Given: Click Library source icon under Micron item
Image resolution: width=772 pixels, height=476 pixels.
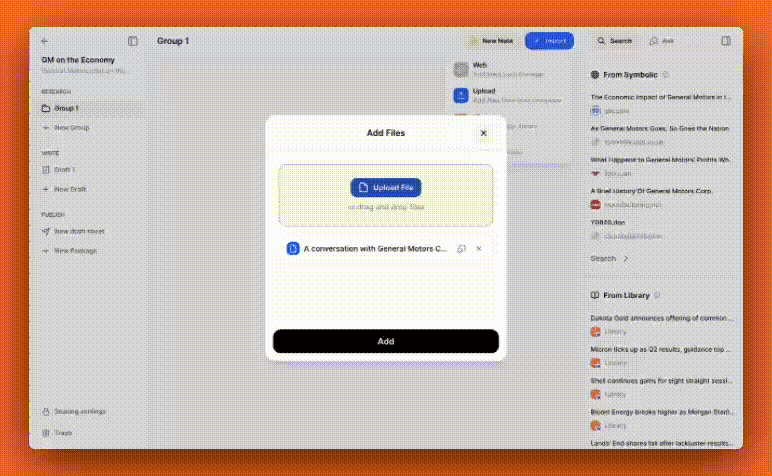Looking at the screenshot, I should coord(595,363).
